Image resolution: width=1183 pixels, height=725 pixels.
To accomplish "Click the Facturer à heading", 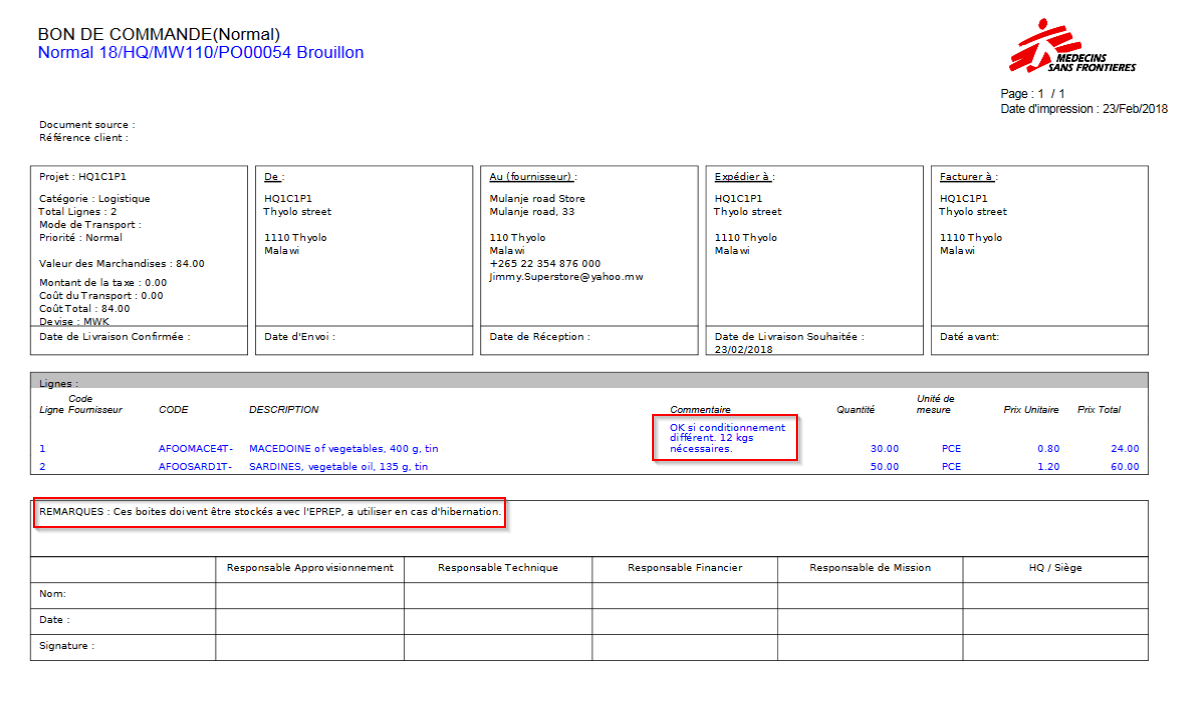I will 967,177.
